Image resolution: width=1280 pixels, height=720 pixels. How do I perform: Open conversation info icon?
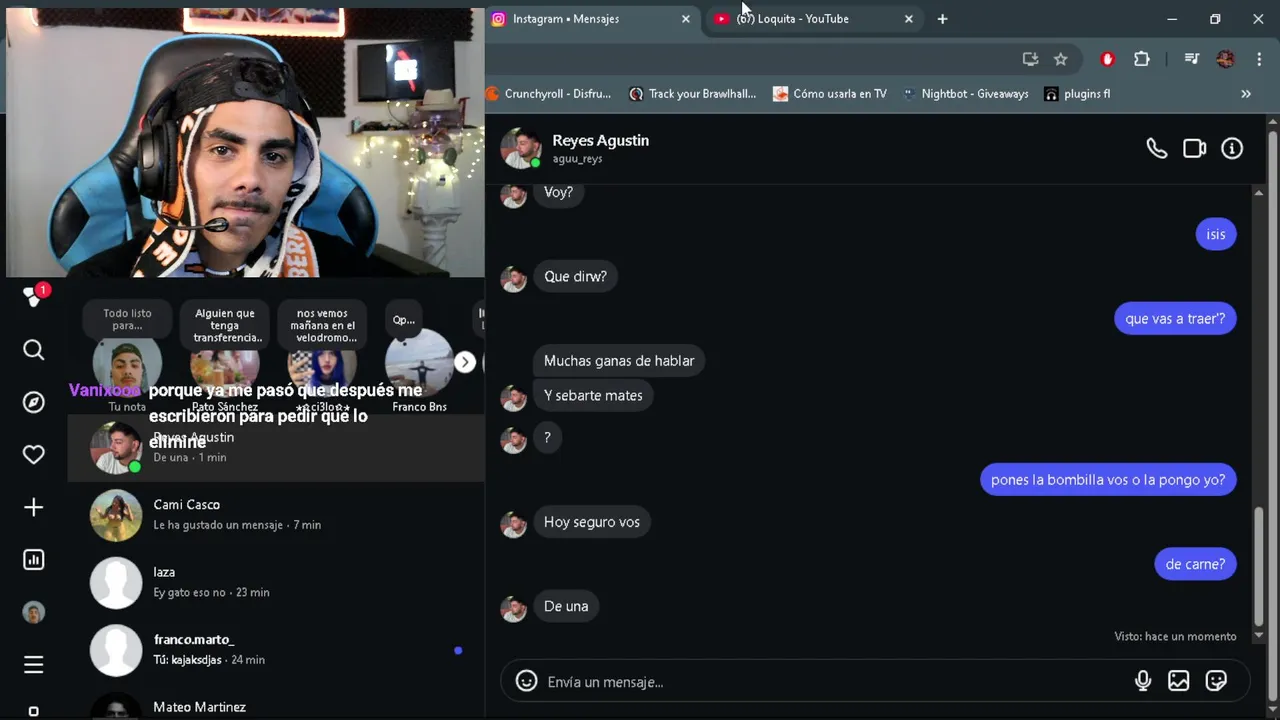pos(1232,148)
